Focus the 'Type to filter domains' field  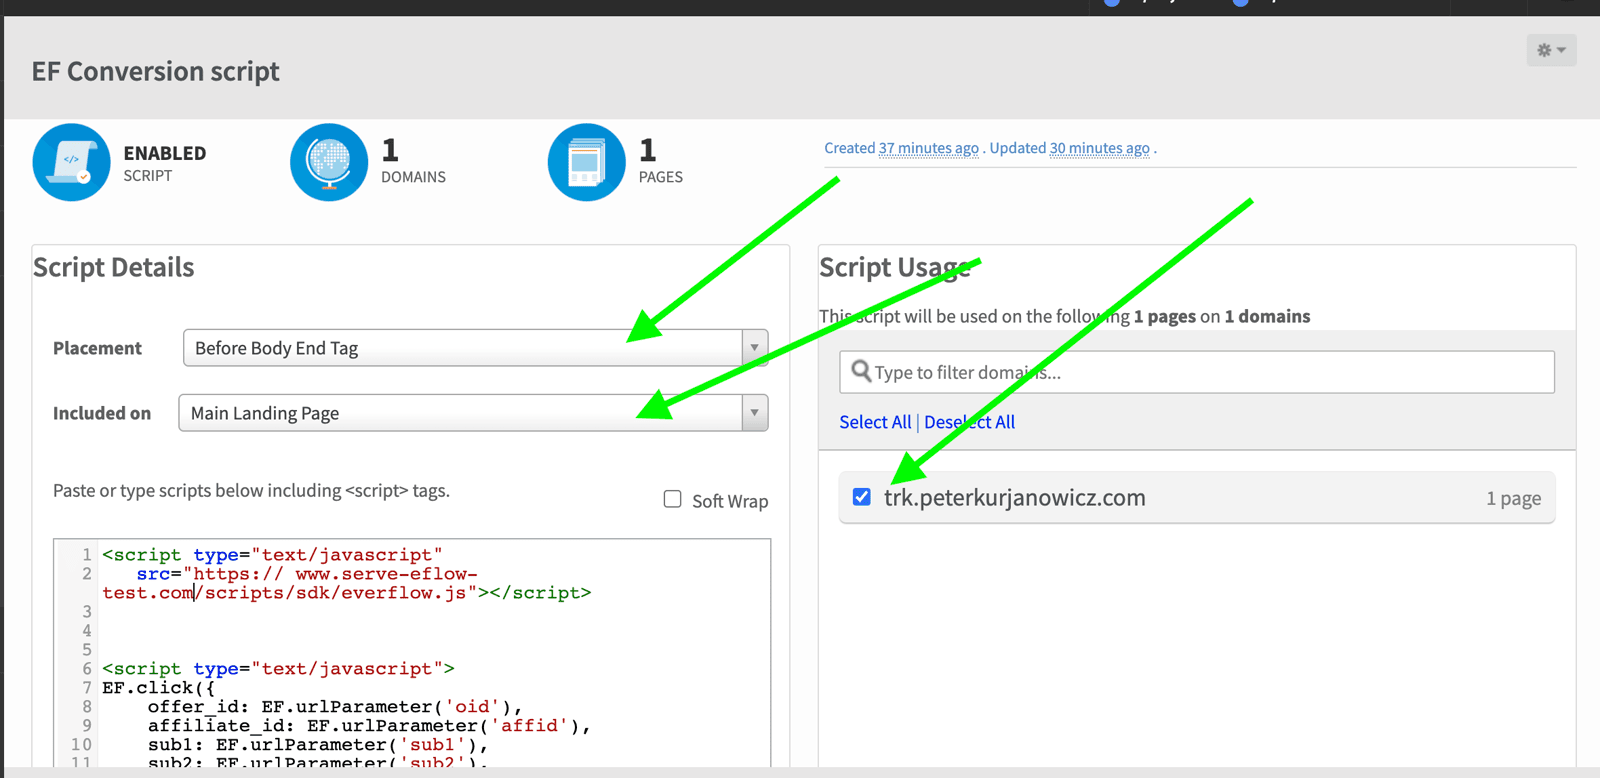(x=1197, y=372)
